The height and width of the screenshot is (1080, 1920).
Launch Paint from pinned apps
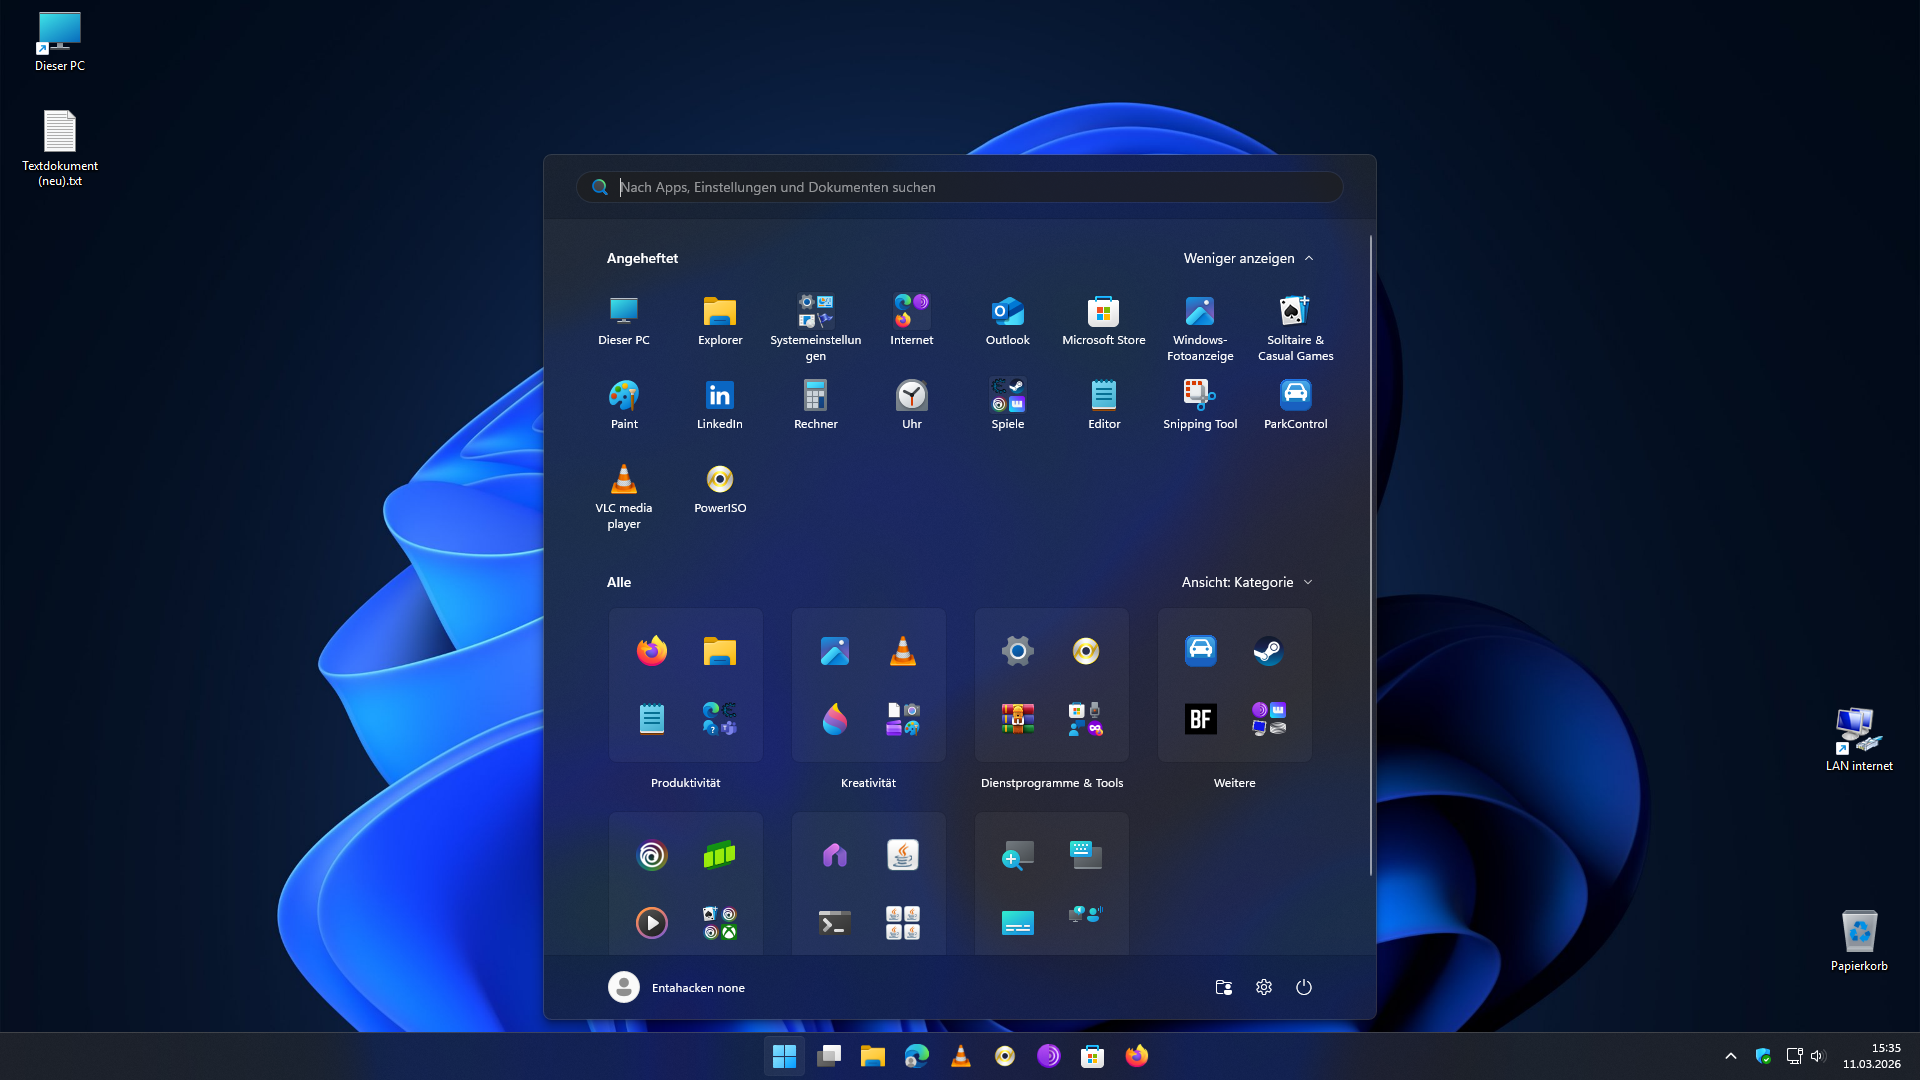624,405
